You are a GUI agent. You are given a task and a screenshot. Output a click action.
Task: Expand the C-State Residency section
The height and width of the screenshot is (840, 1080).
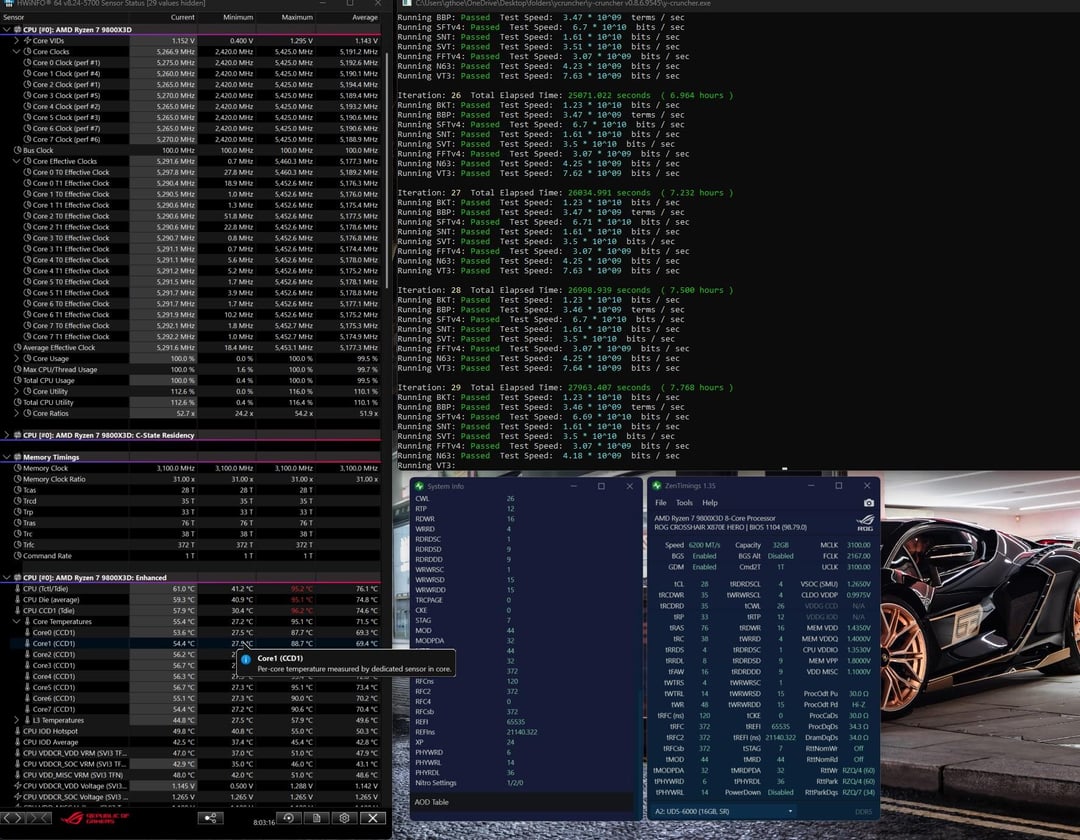click(6, 435)
